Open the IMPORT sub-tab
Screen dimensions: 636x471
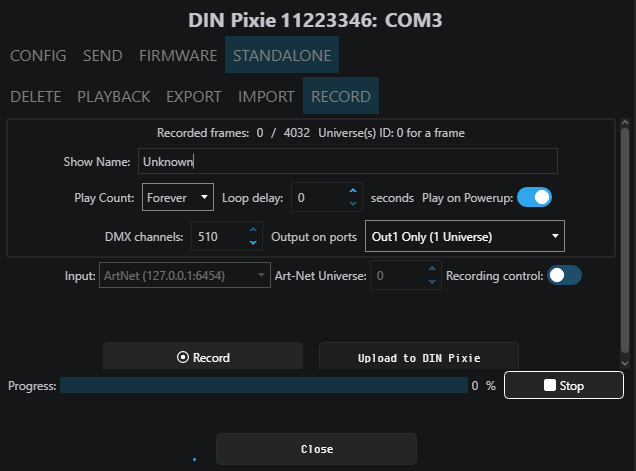click(x=266, y=97)
